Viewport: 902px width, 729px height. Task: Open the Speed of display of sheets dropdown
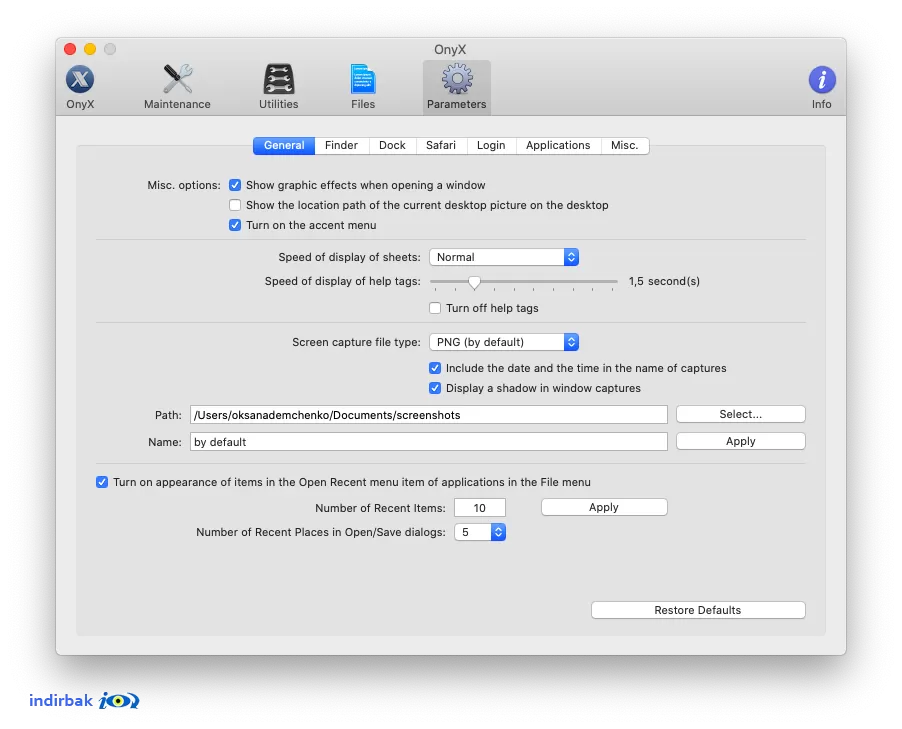click(x=504, y=257)
